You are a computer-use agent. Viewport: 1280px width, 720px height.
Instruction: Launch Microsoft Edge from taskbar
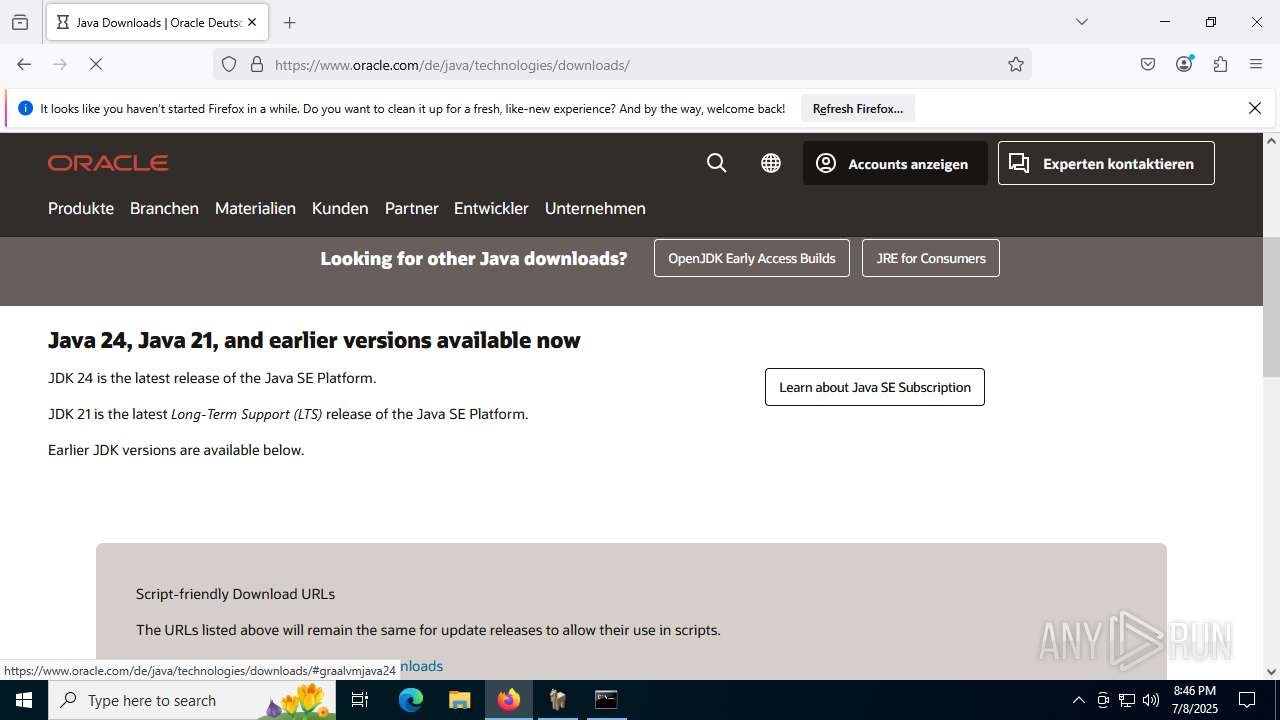tap(411, 700)
